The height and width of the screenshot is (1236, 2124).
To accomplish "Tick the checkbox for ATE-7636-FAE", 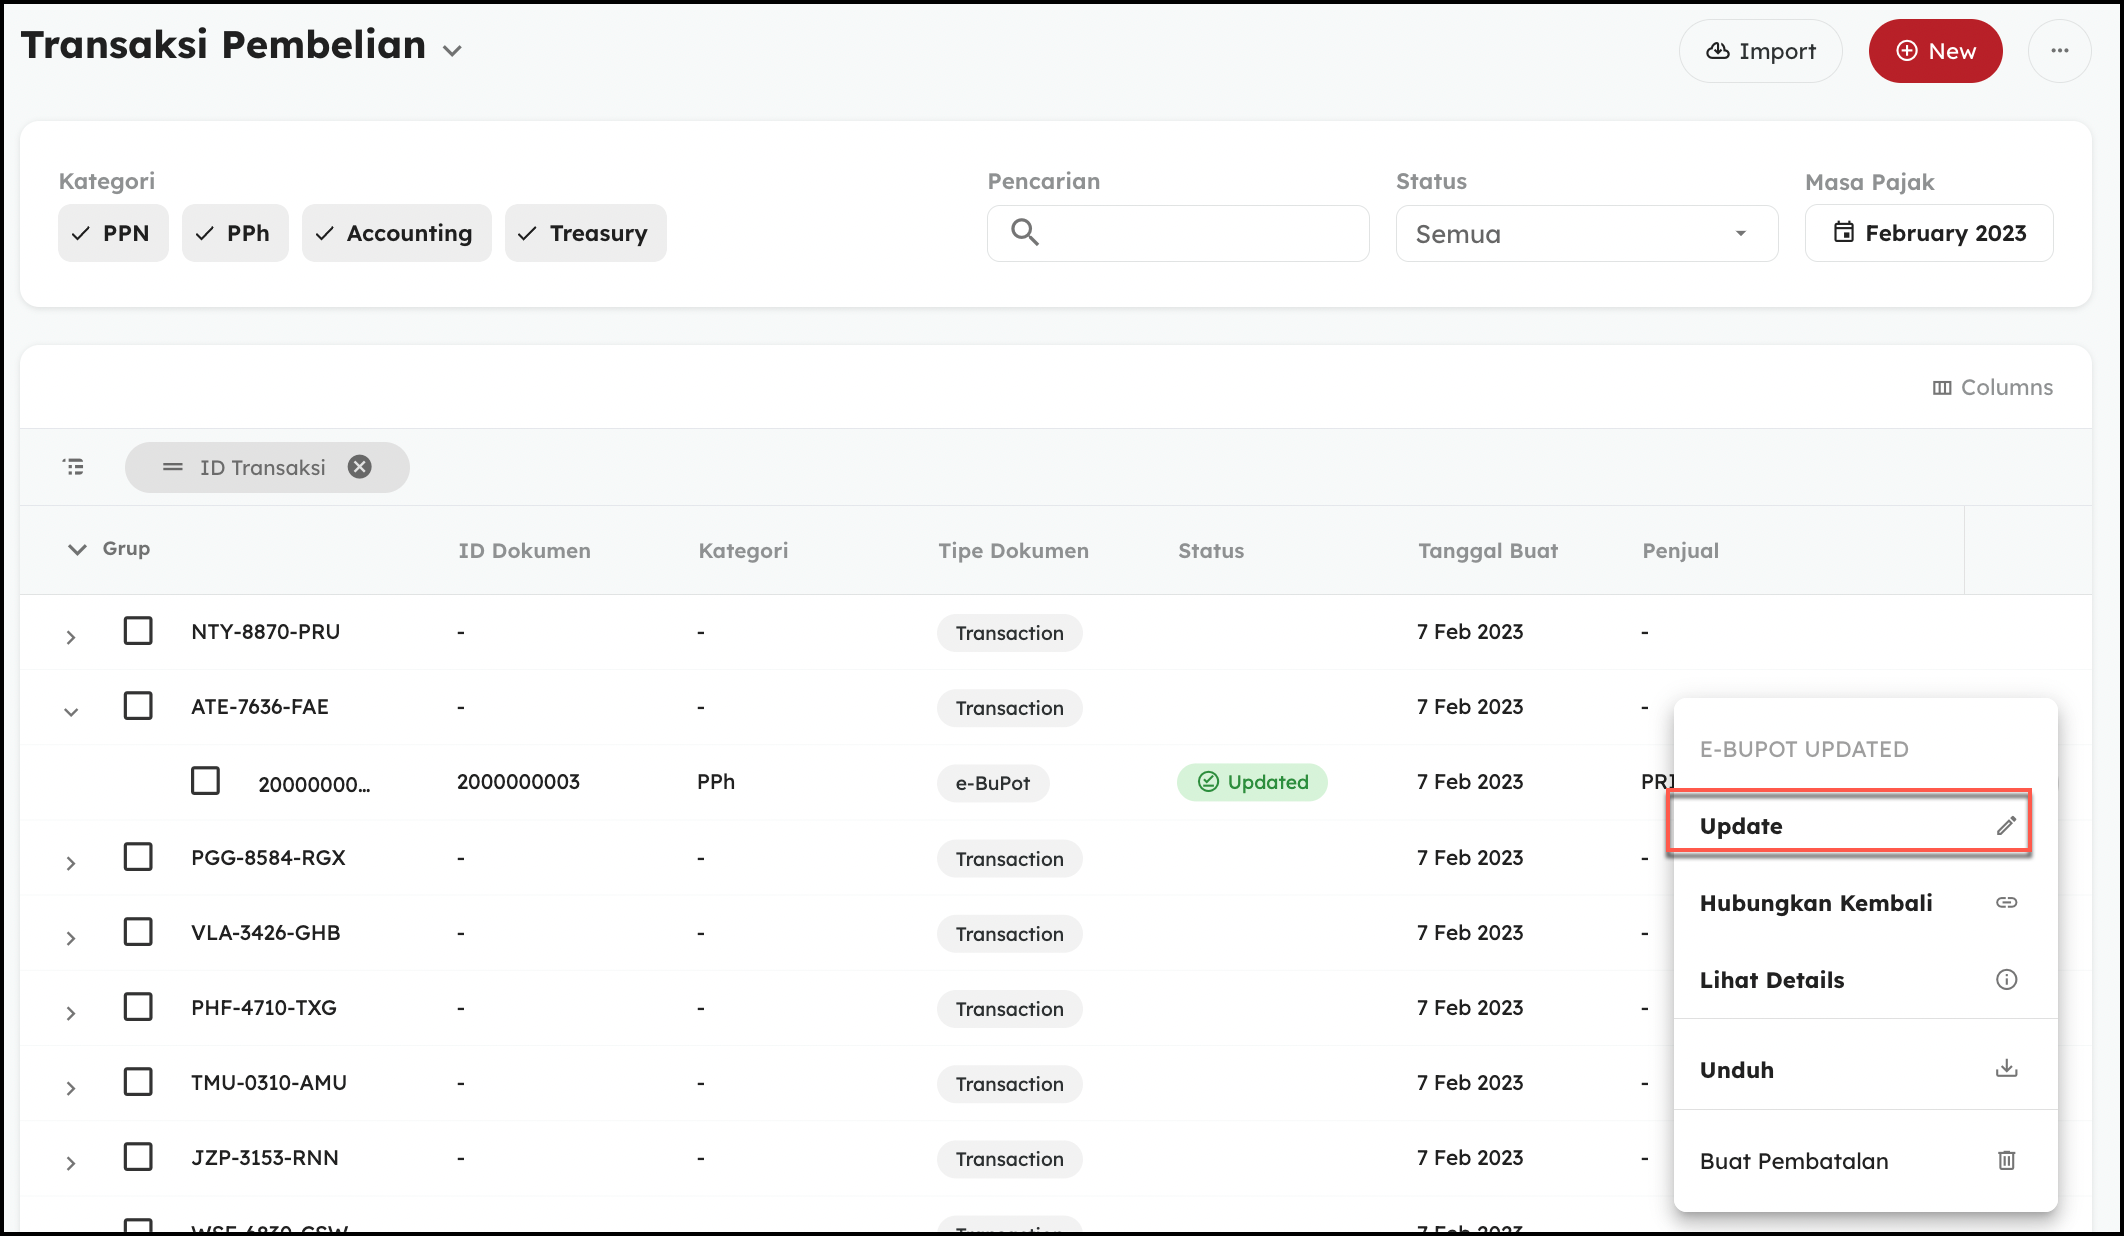I will coord(138,706).
